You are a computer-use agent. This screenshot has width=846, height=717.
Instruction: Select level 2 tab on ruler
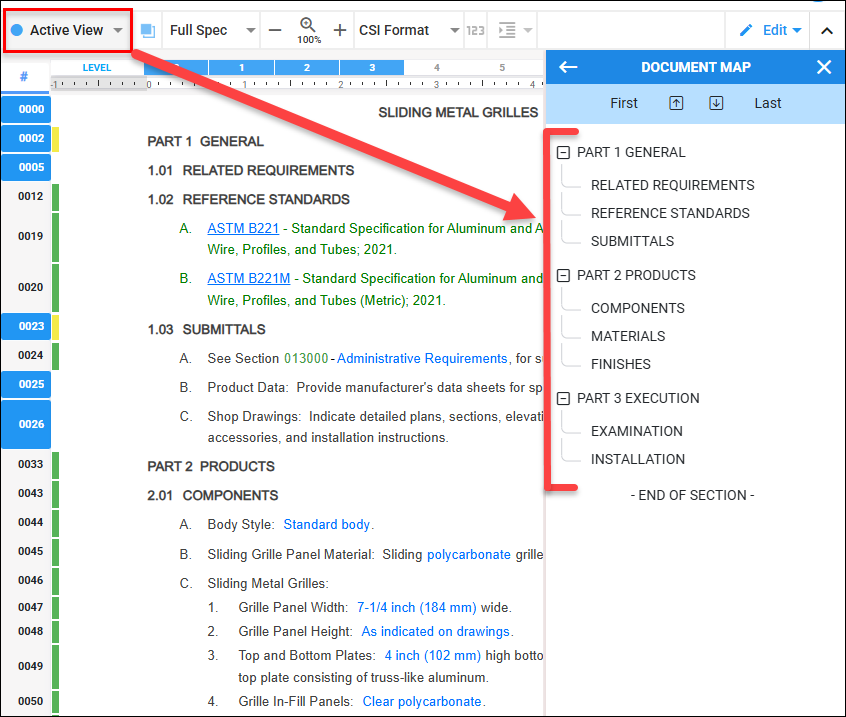306,67
